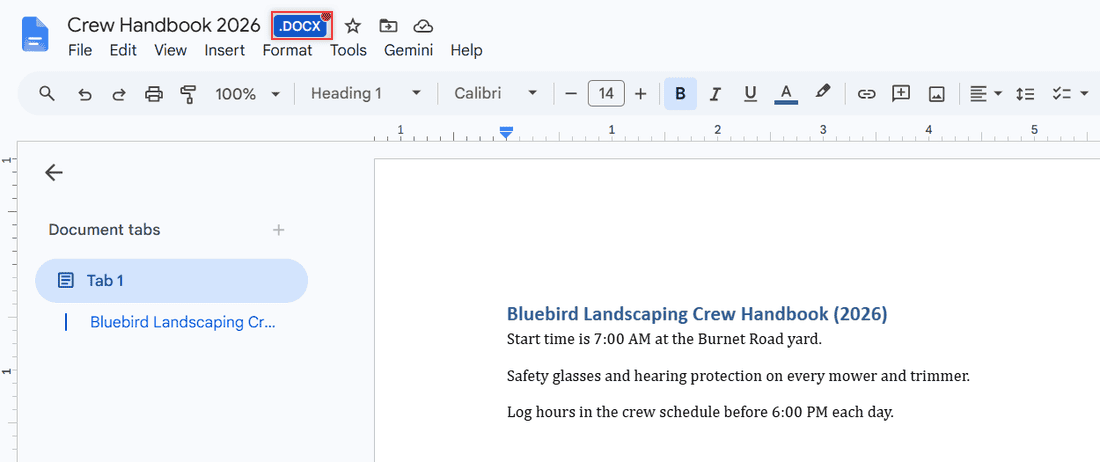Screen dimensions: 1100x462
Task: Expand the checklist options arrow
Action: coord(1083,94)
